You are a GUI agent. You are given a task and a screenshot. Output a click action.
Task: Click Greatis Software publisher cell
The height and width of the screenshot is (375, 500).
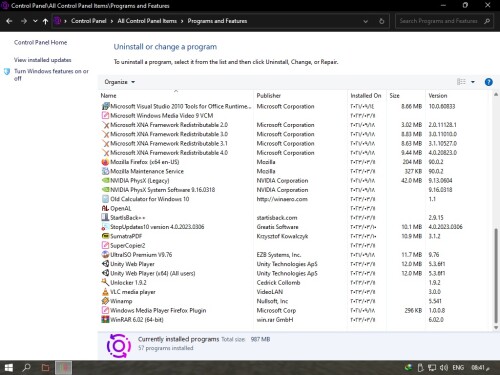[x=277, y=227]
